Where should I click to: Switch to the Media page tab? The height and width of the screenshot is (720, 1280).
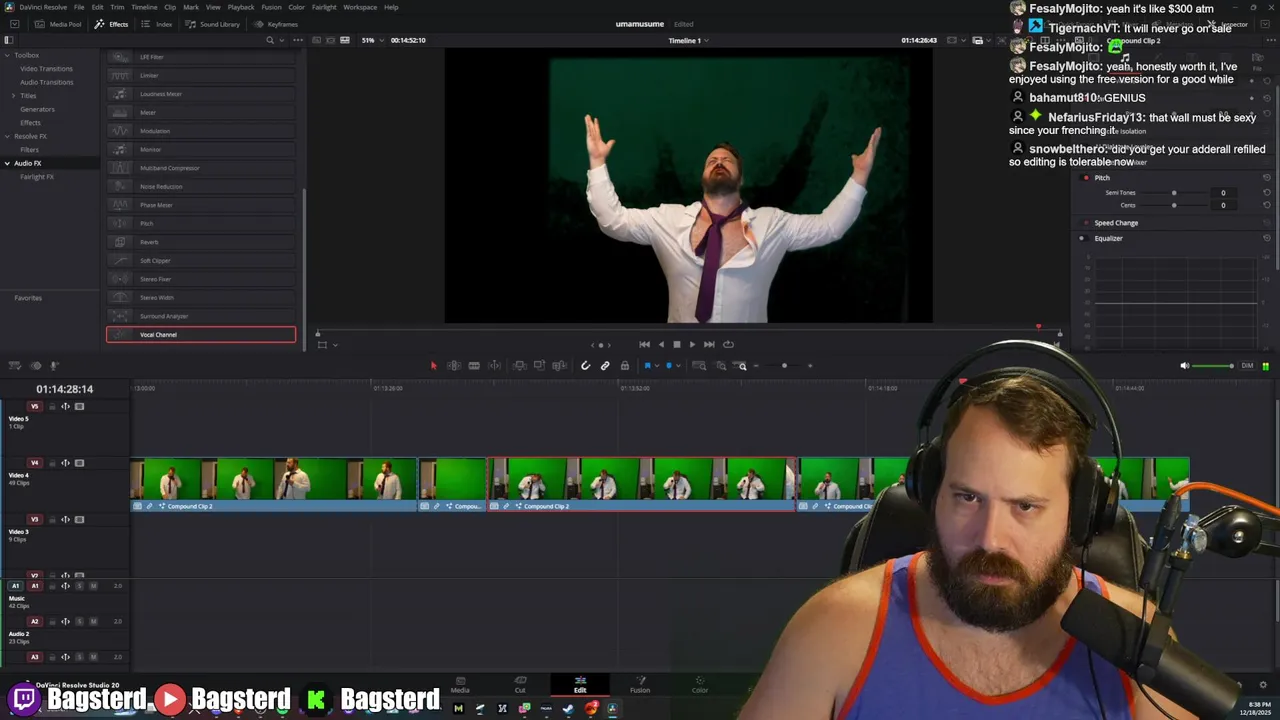point(460,685)
